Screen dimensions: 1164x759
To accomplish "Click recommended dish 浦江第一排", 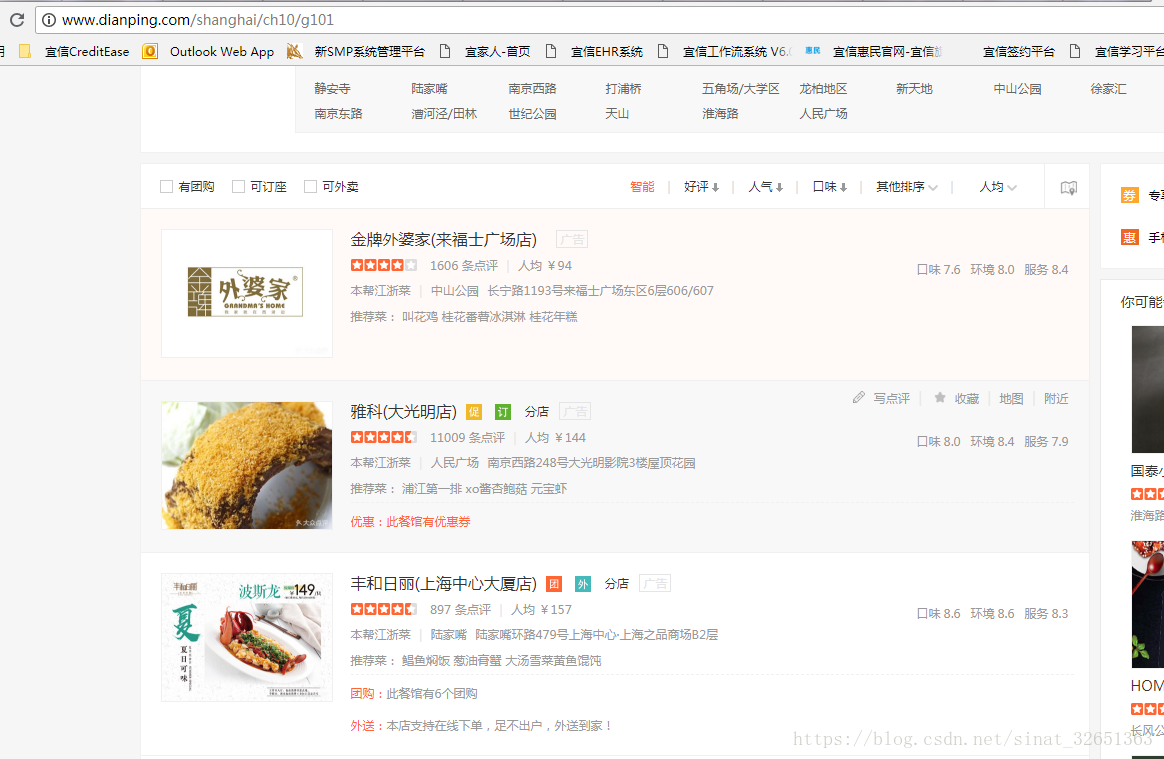I will coord(431,489).
